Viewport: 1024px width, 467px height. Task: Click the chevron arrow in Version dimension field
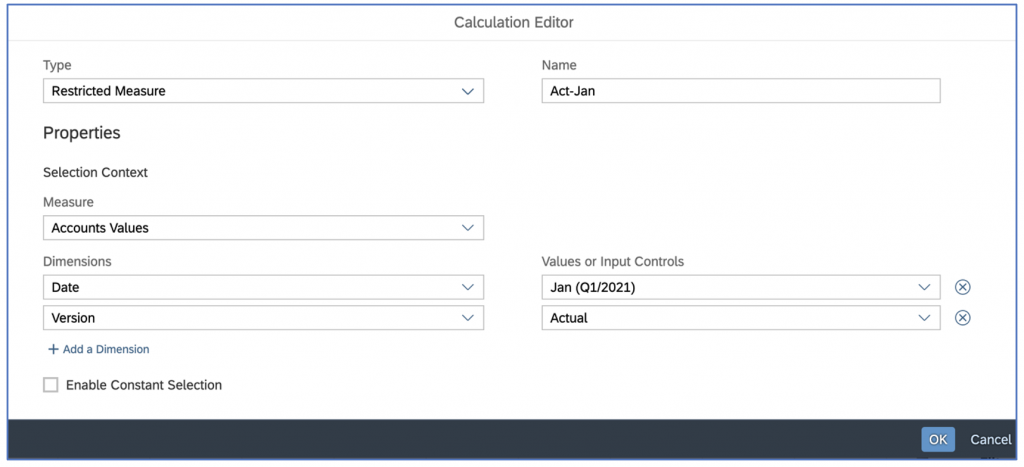pyautogui.click(x=468, y=317)
